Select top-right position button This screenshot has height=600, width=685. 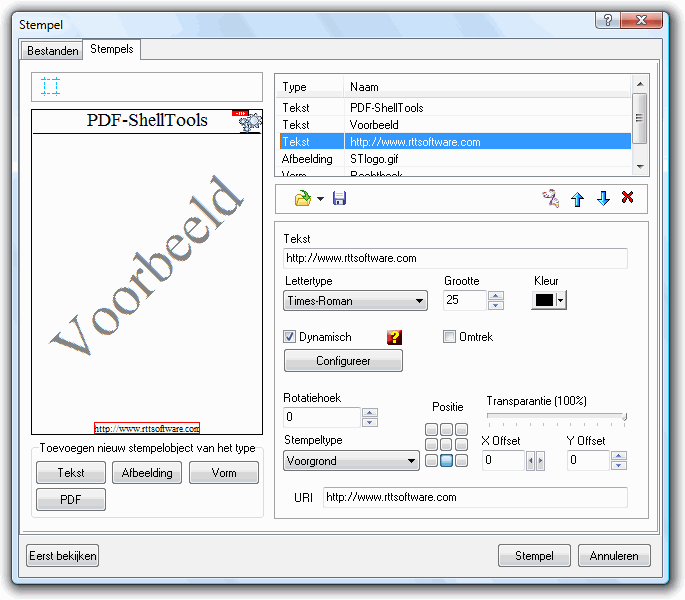tap(461, 430)
